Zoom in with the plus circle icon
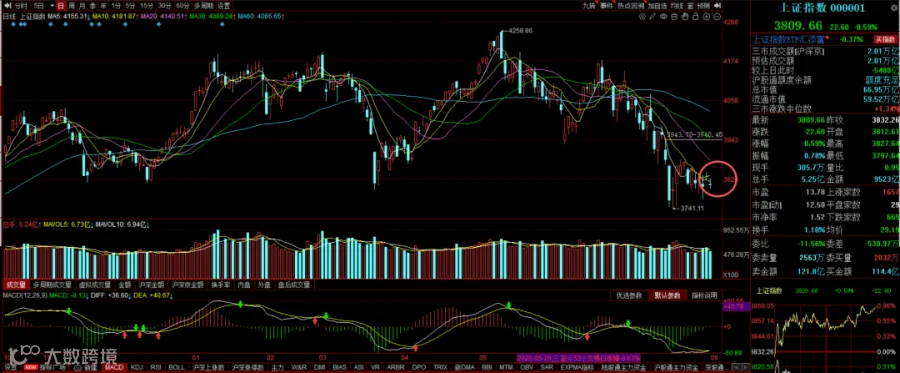This screenshot has width=900, height=373. pos(706,17)
